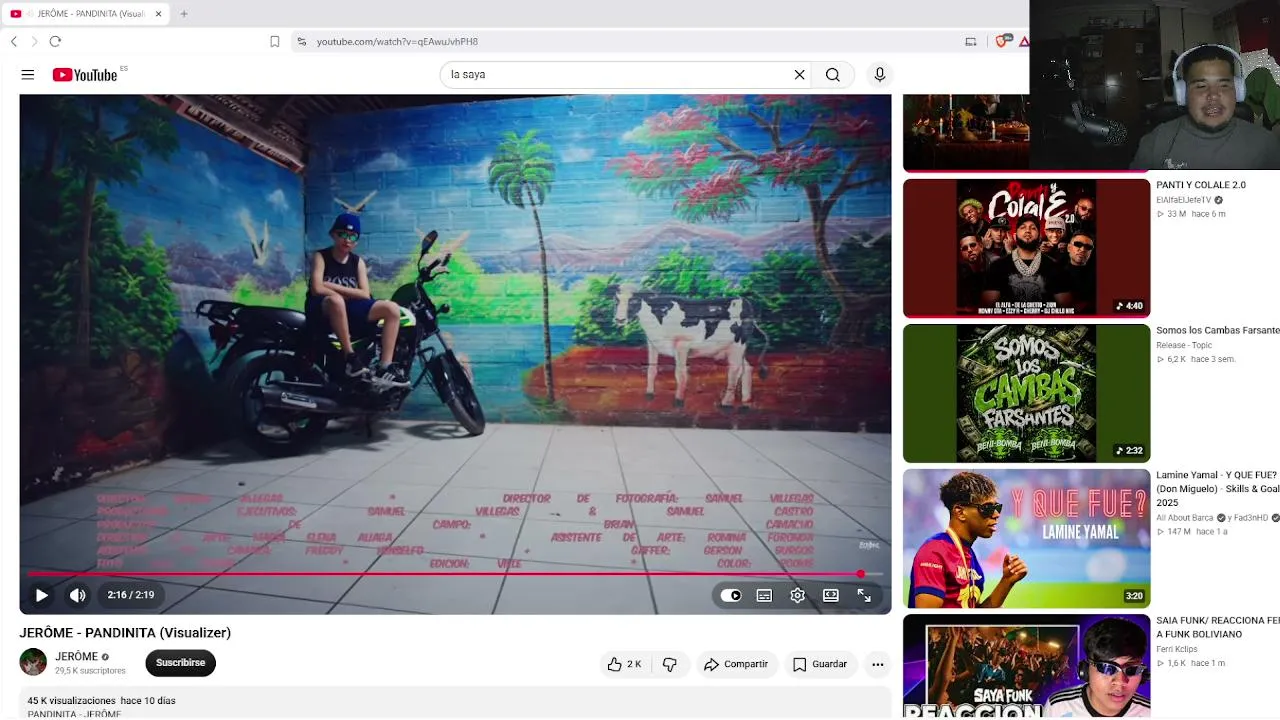This screenshot has height=720, width=1280.
Task: Open PANTI Y COLALE 2.0 thumbnail
Action: coord(1026,248)
